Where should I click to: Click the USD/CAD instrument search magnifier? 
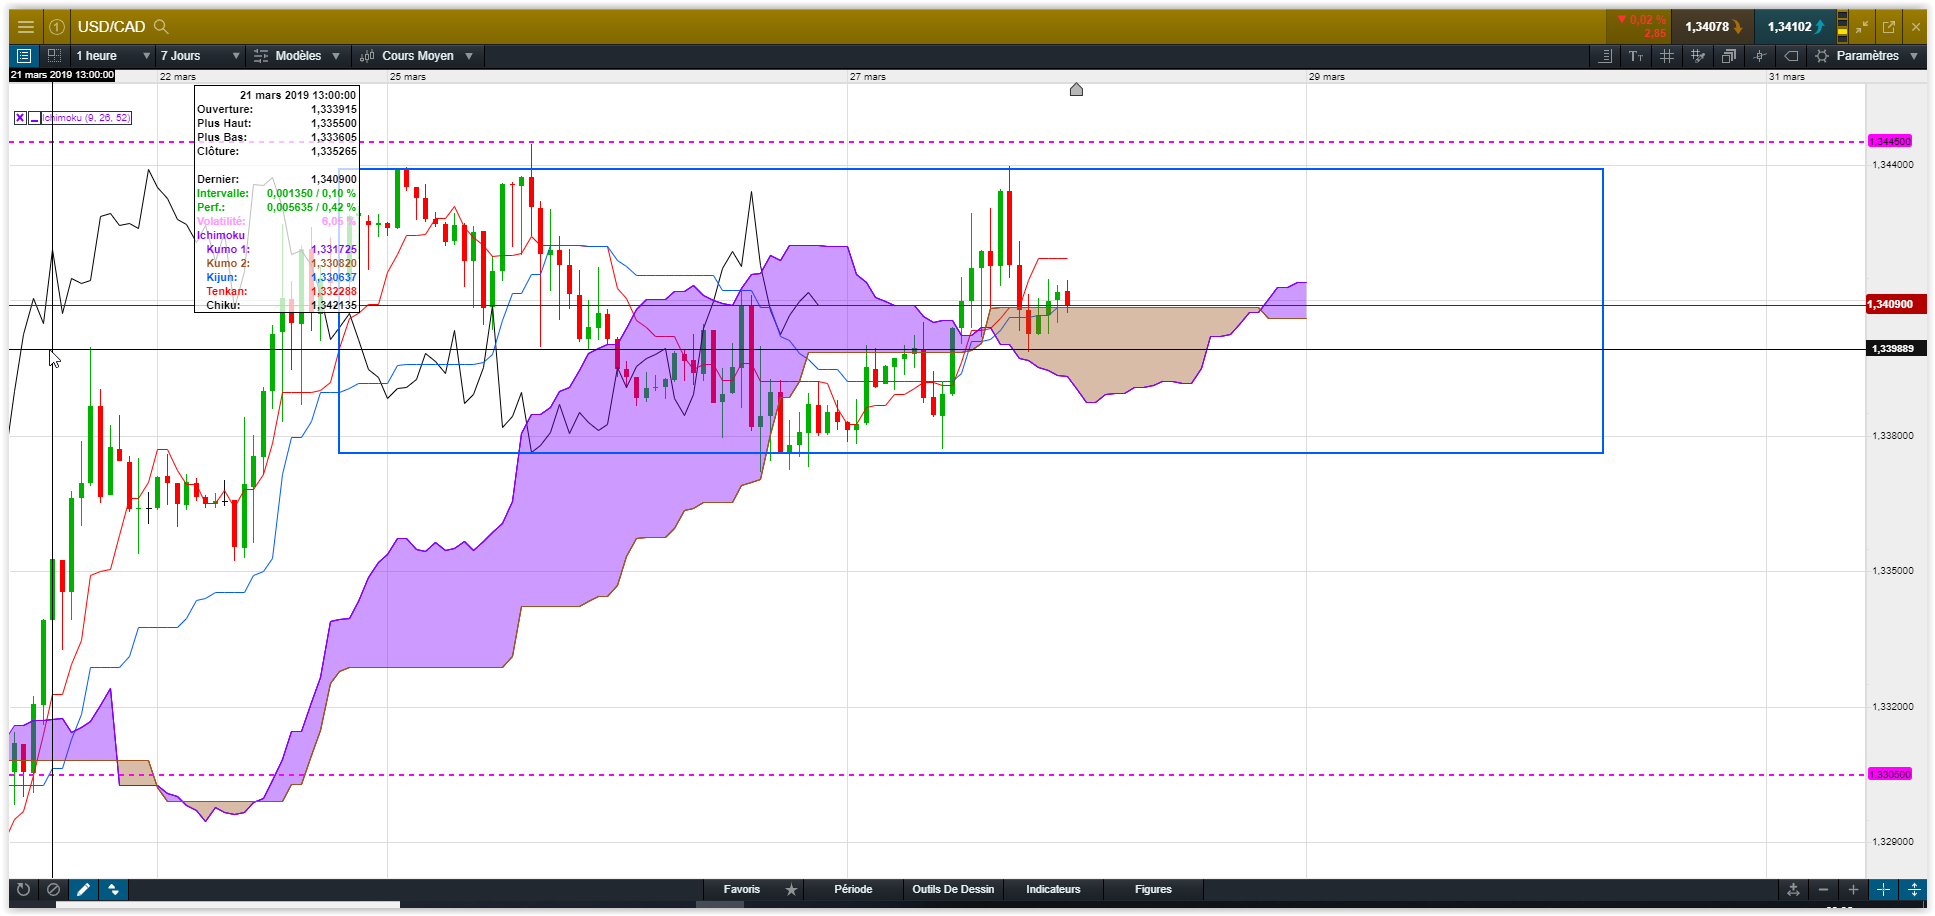point(161,27)
